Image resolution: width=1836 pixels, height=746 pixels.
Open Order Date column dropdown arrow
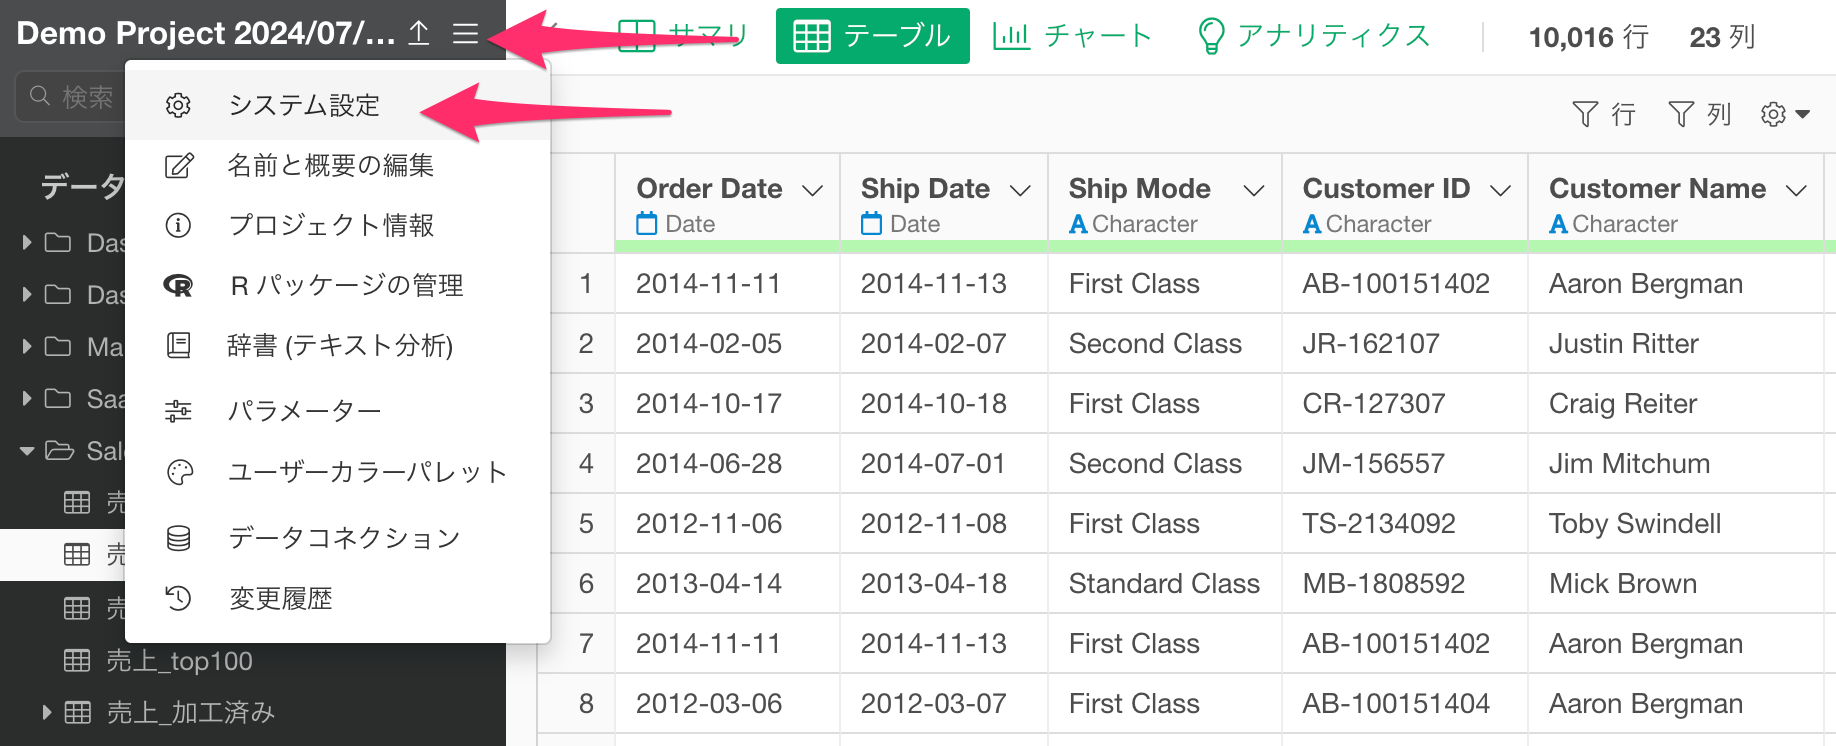click(812, 190)
